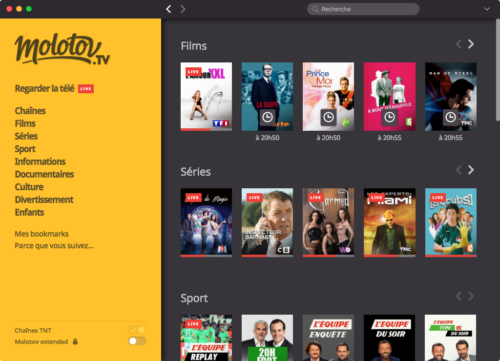Select the Divertissement category
Screen dimensions: 500x361
[x=44, y=199]
